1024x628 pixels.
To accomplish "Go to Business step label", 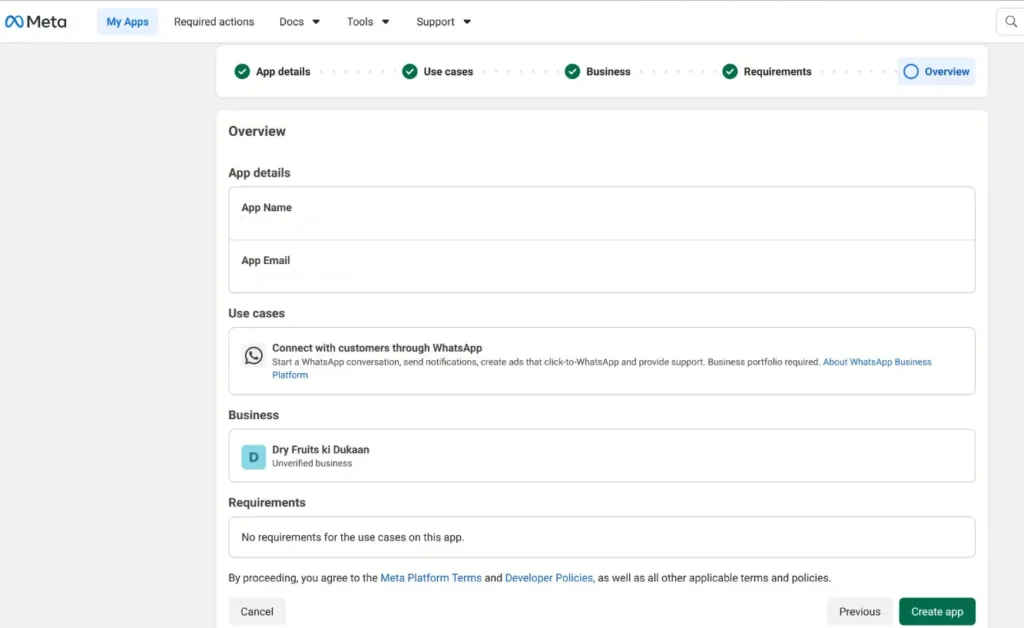I will pyautogui.click(x=608, y=72).
